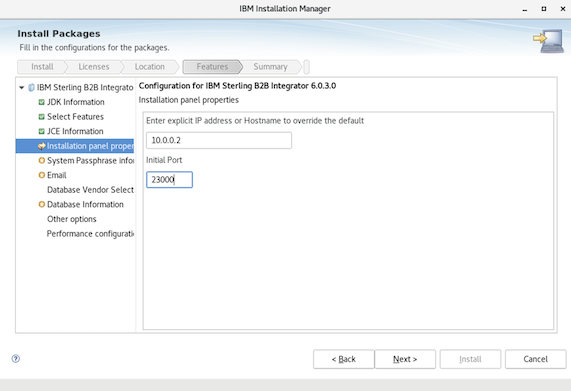Image resolution: width=571 pixels, height=391 pixels.
Task: Go to the Summary wizard step
Action: 270,67
